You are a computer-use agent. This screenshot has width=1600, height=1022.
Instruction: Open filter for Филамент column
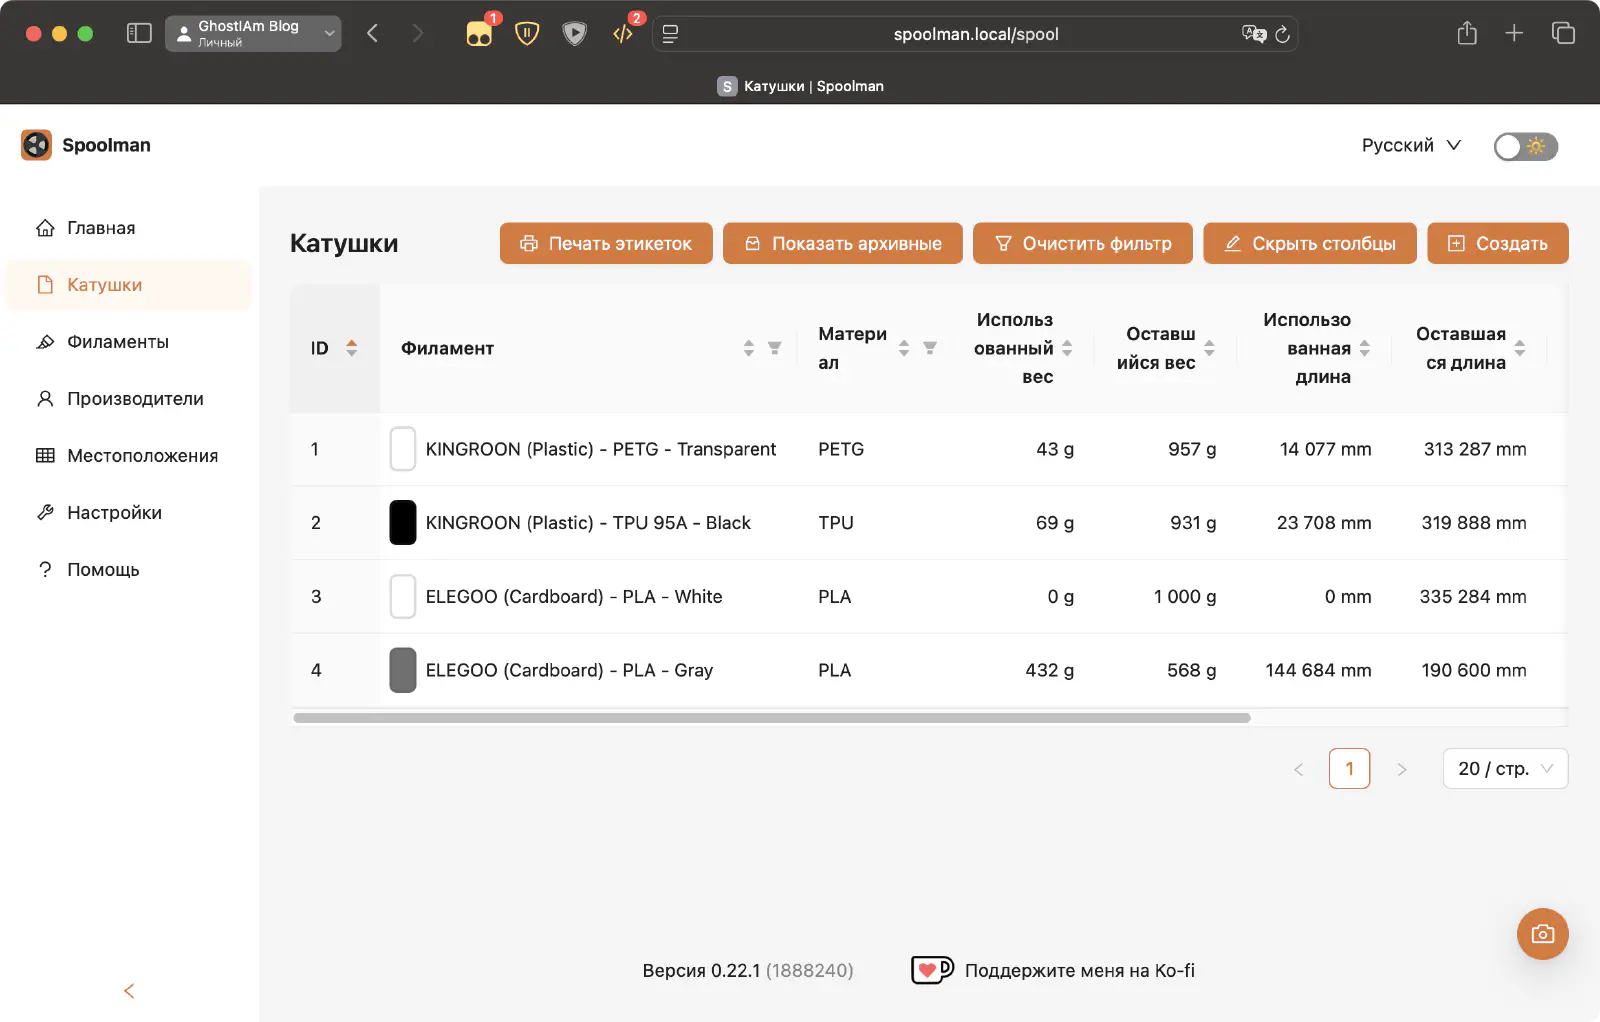[774, 348]
